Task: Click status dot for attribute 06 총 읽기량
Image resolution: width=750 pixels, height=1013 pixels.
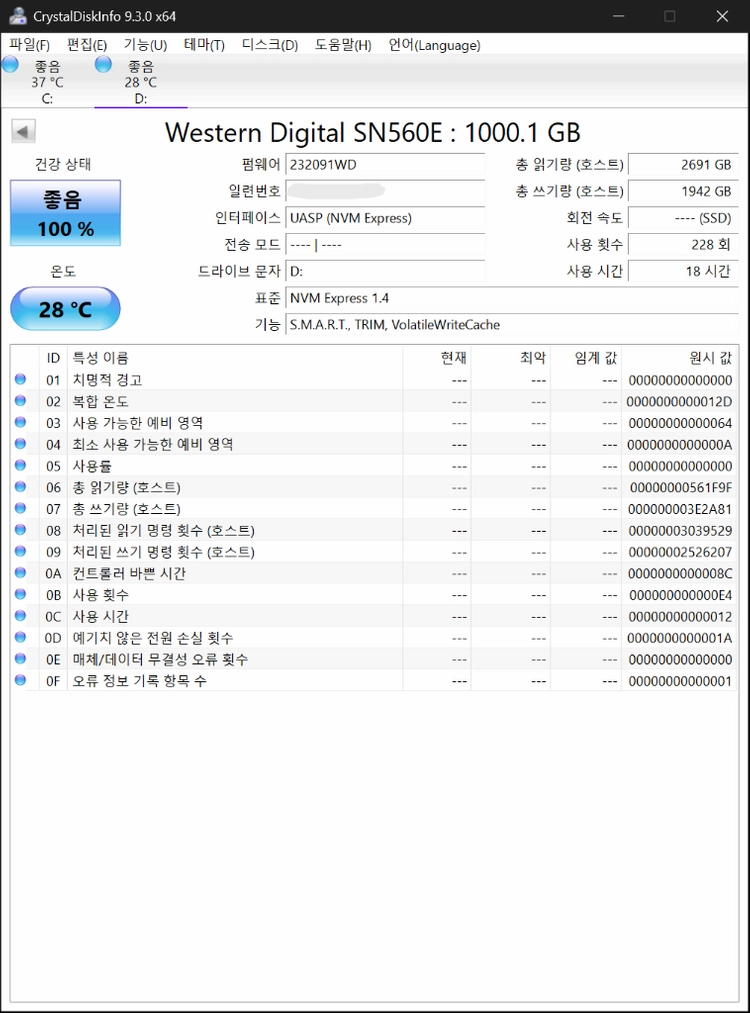Action: (x=21, y=486)
